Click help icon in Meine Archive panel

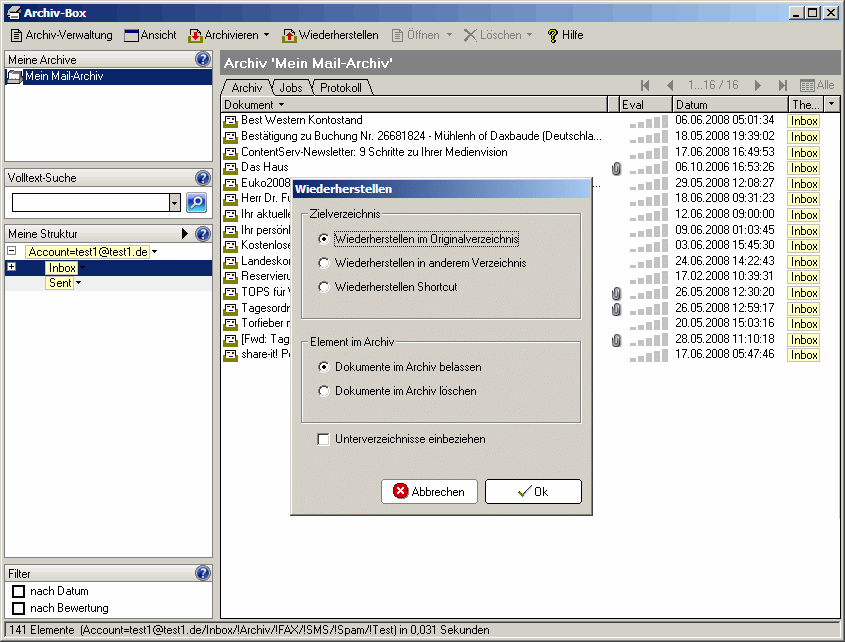[203, 60]
